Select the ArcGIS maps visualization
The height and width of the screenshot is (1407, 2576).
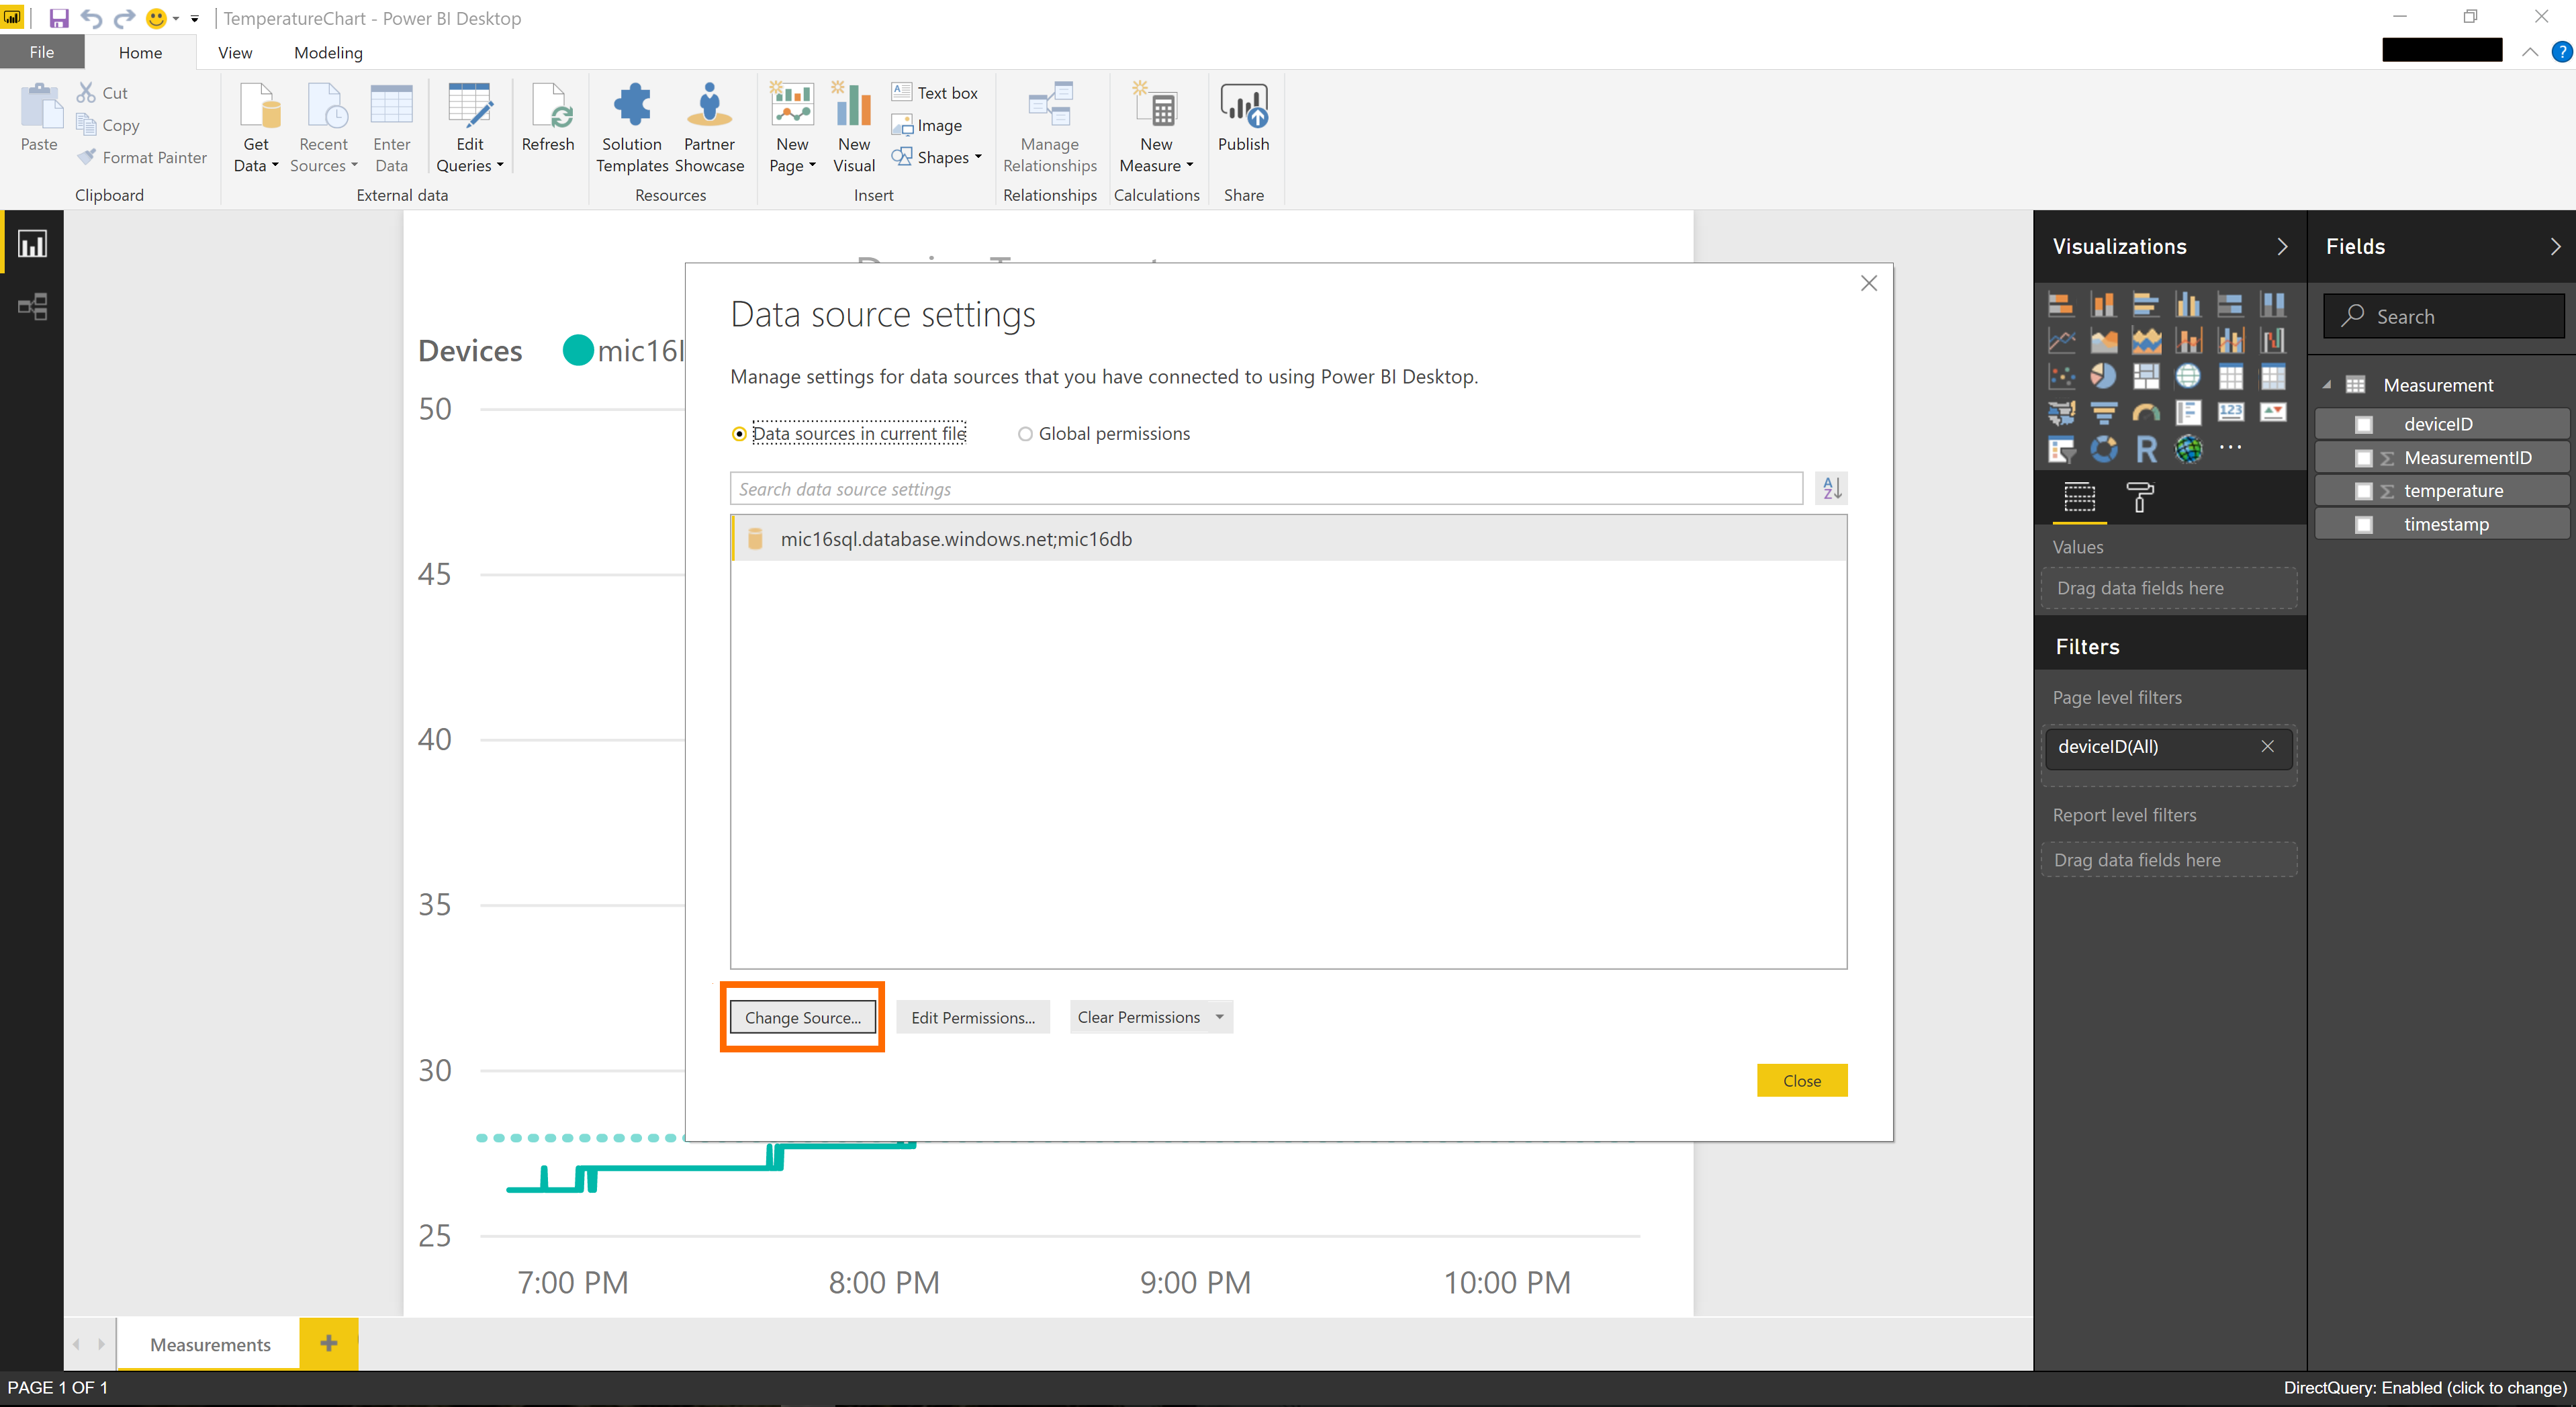(x=2188, y=450)
